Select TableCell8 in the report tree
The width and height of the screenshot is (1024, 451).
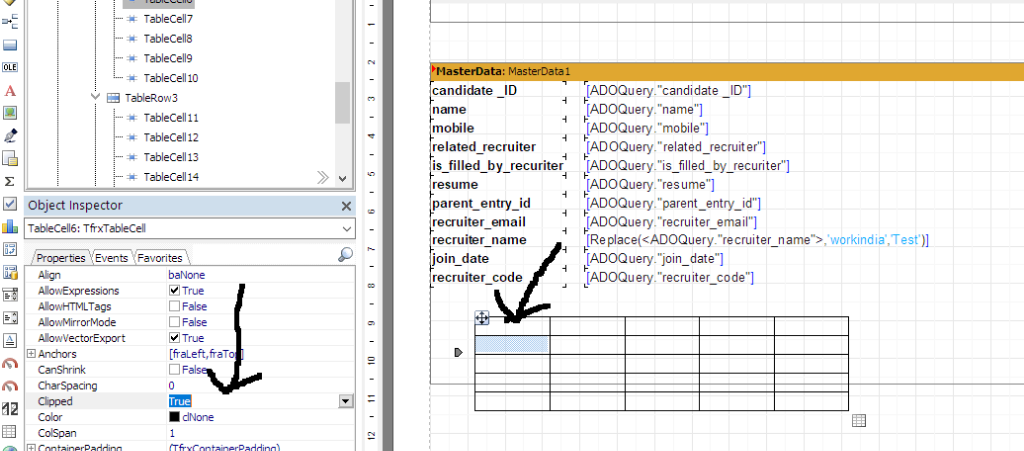click(168, 39)
